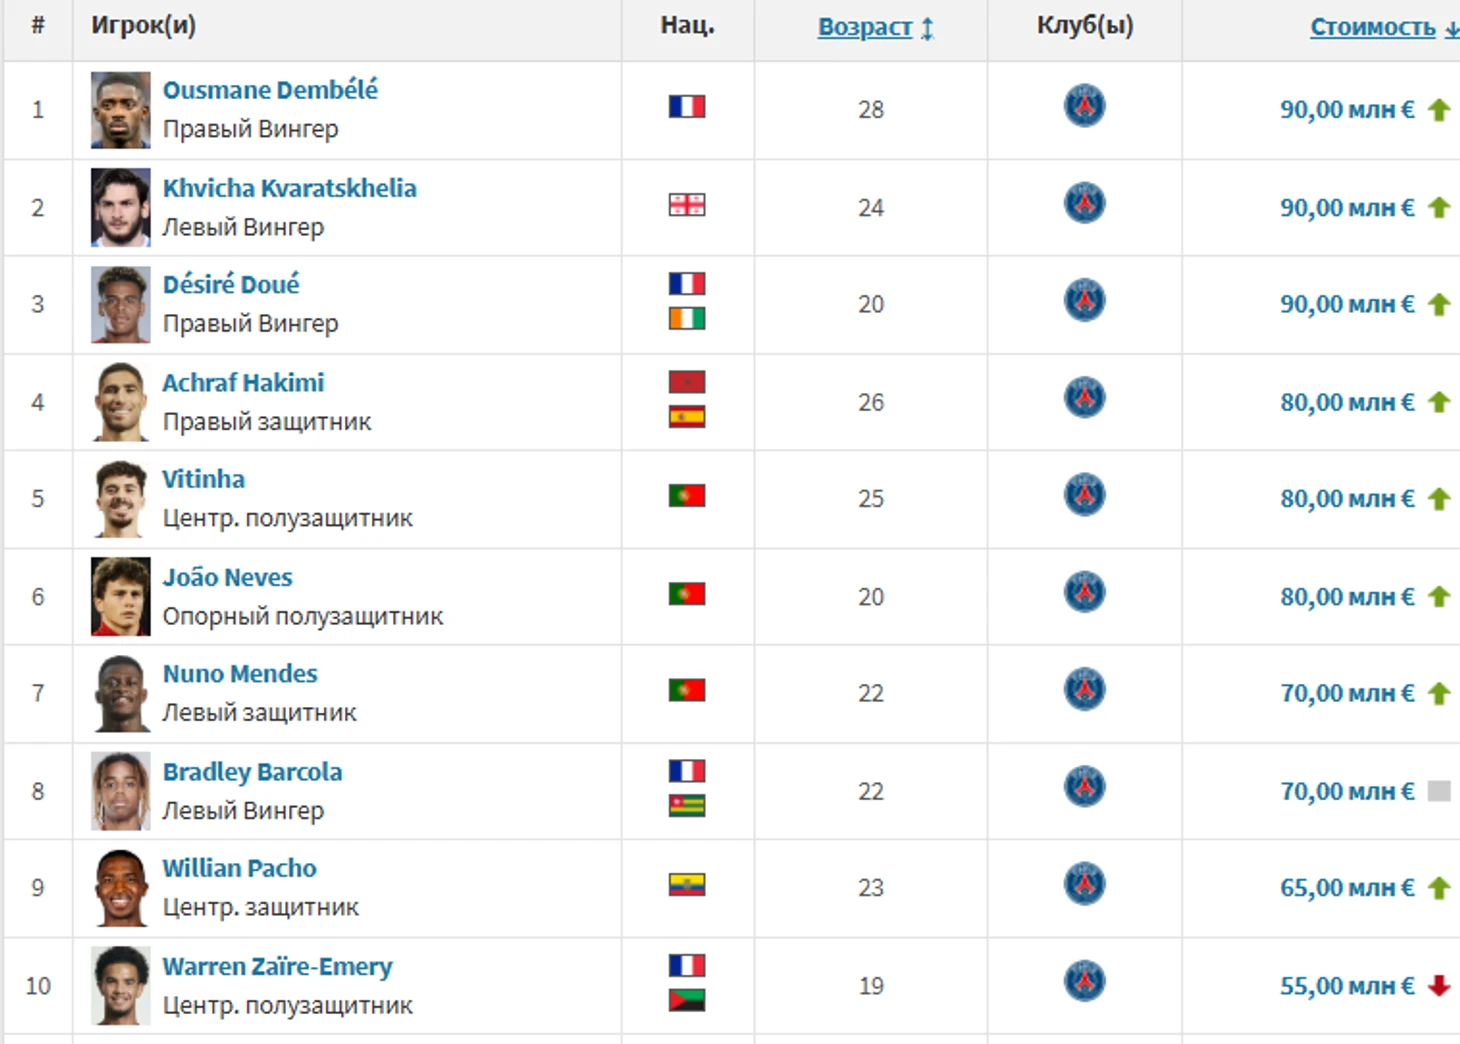This screenshot has height=1044, width=1460.
Task: Click green up arrow beside Nuno Mendes value
Action: [1439, 693]
